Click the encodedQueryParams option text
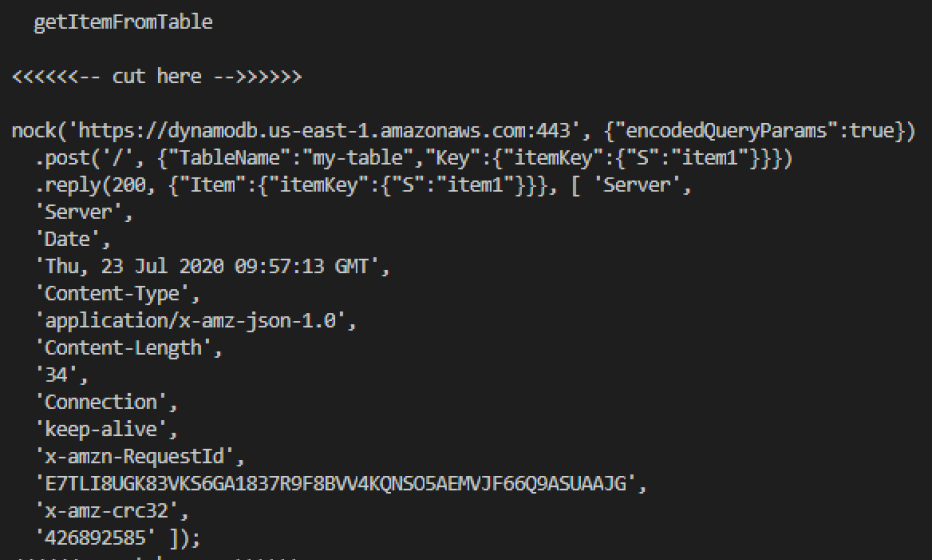 coord(726,131)
